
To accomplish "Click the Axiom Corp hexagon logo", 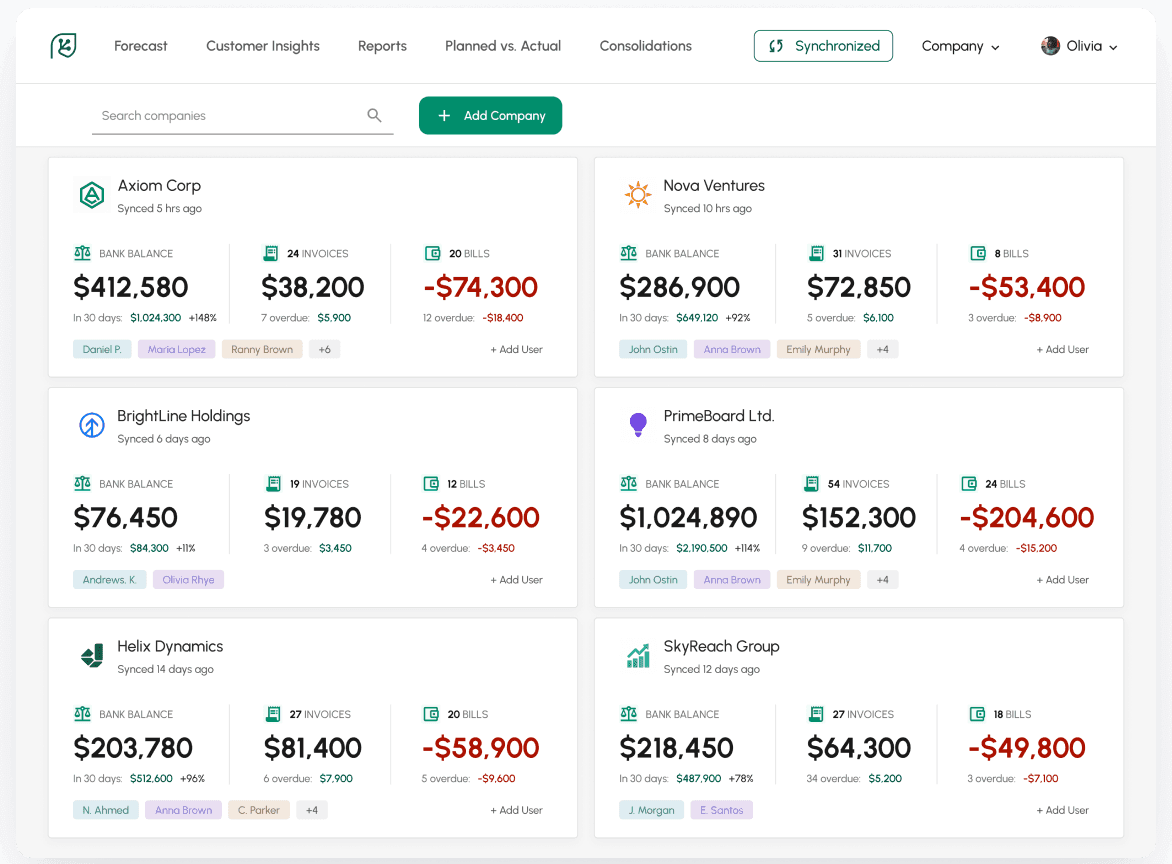I will pos(92,195).
